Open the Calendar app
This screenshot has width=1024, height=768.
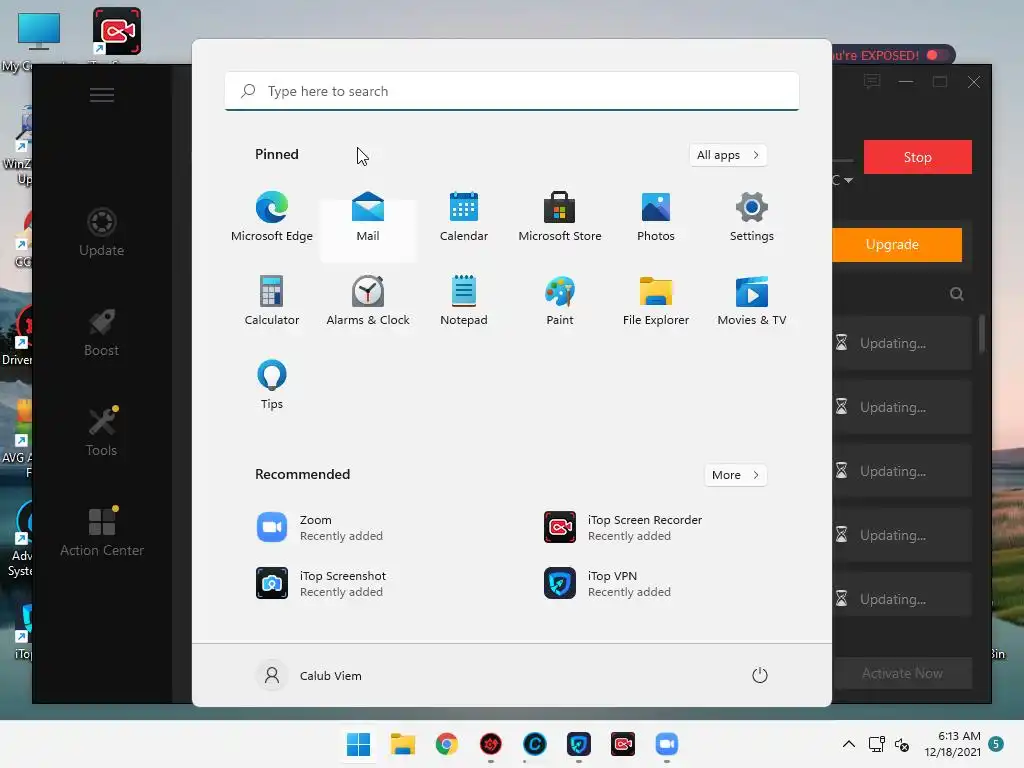464,217
